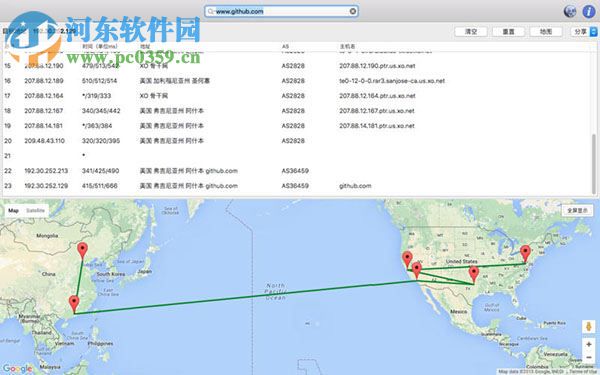Click hostname 207.88.12.167.ptr.us.xo.net
The height and width of the screenshot is (375, 600).
377,111
